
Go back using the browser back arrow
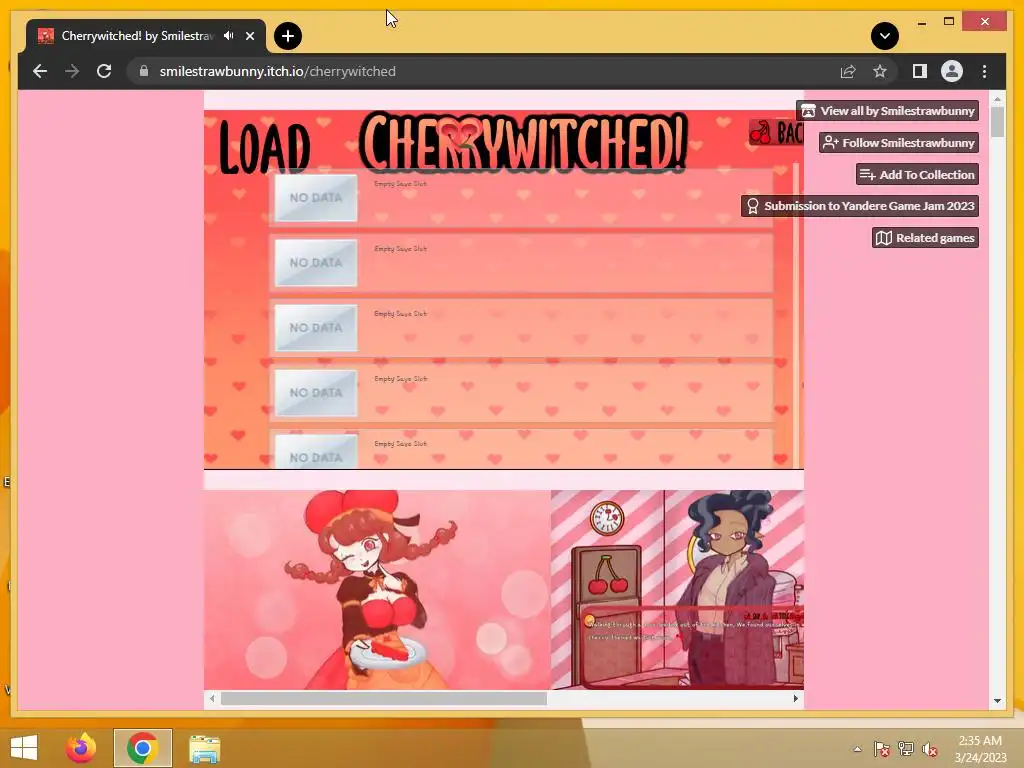click(x=40, y=71)
